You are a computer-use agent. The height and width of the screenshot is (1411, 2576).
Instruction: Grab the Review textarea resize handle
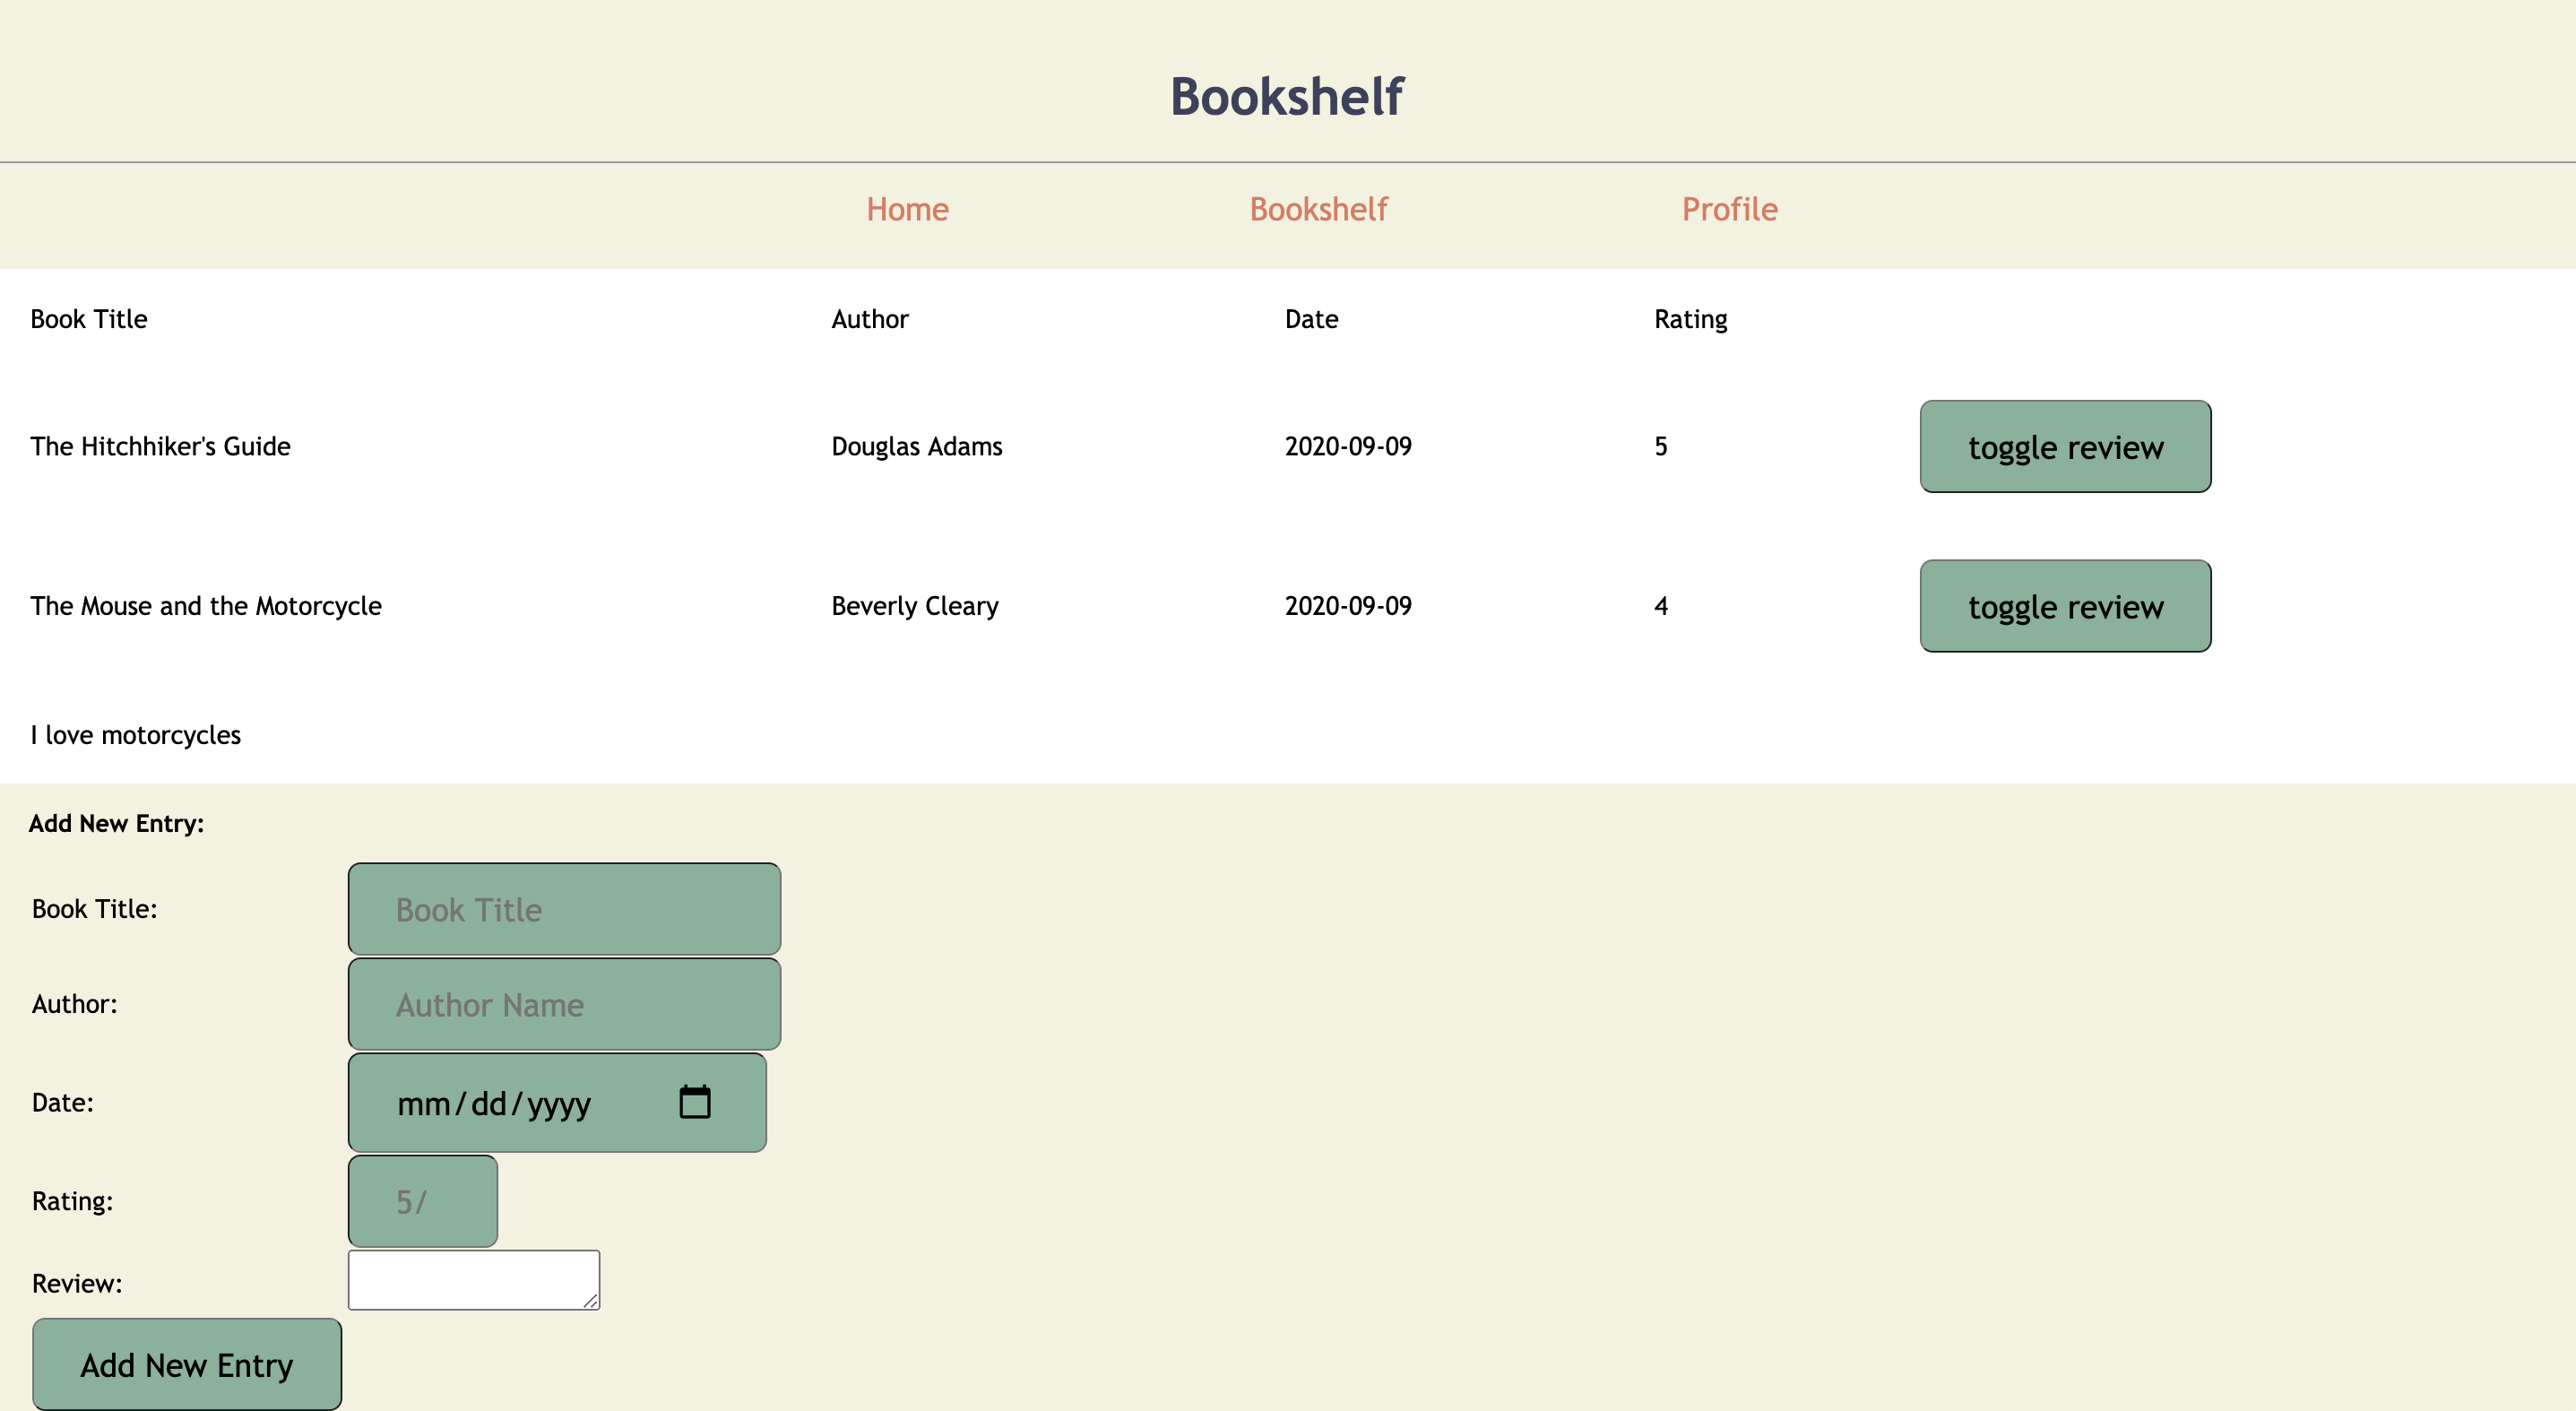click(591, 1301)
